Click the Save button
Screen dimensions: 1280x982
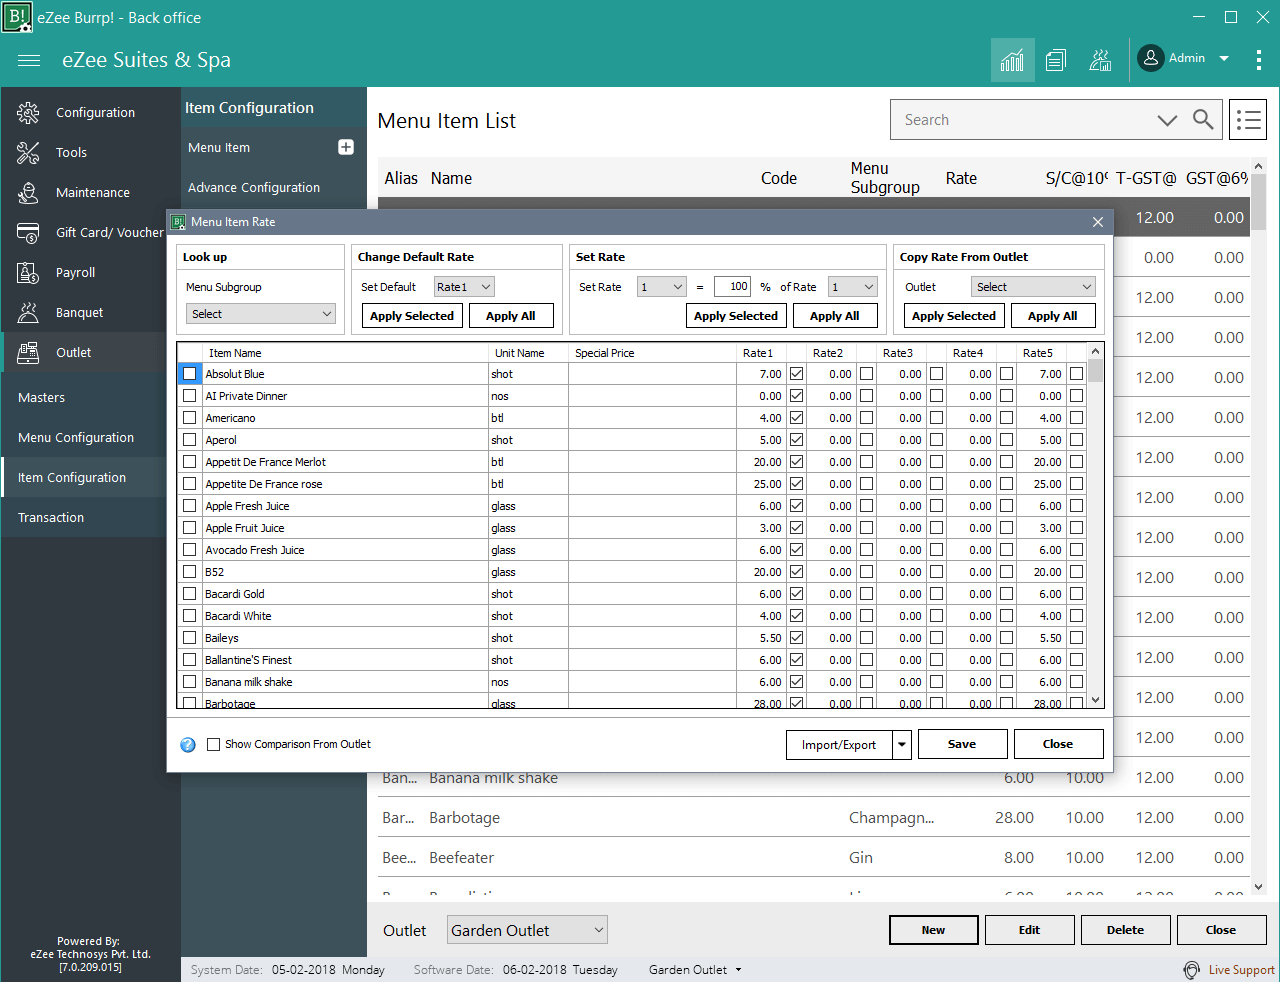961,744
